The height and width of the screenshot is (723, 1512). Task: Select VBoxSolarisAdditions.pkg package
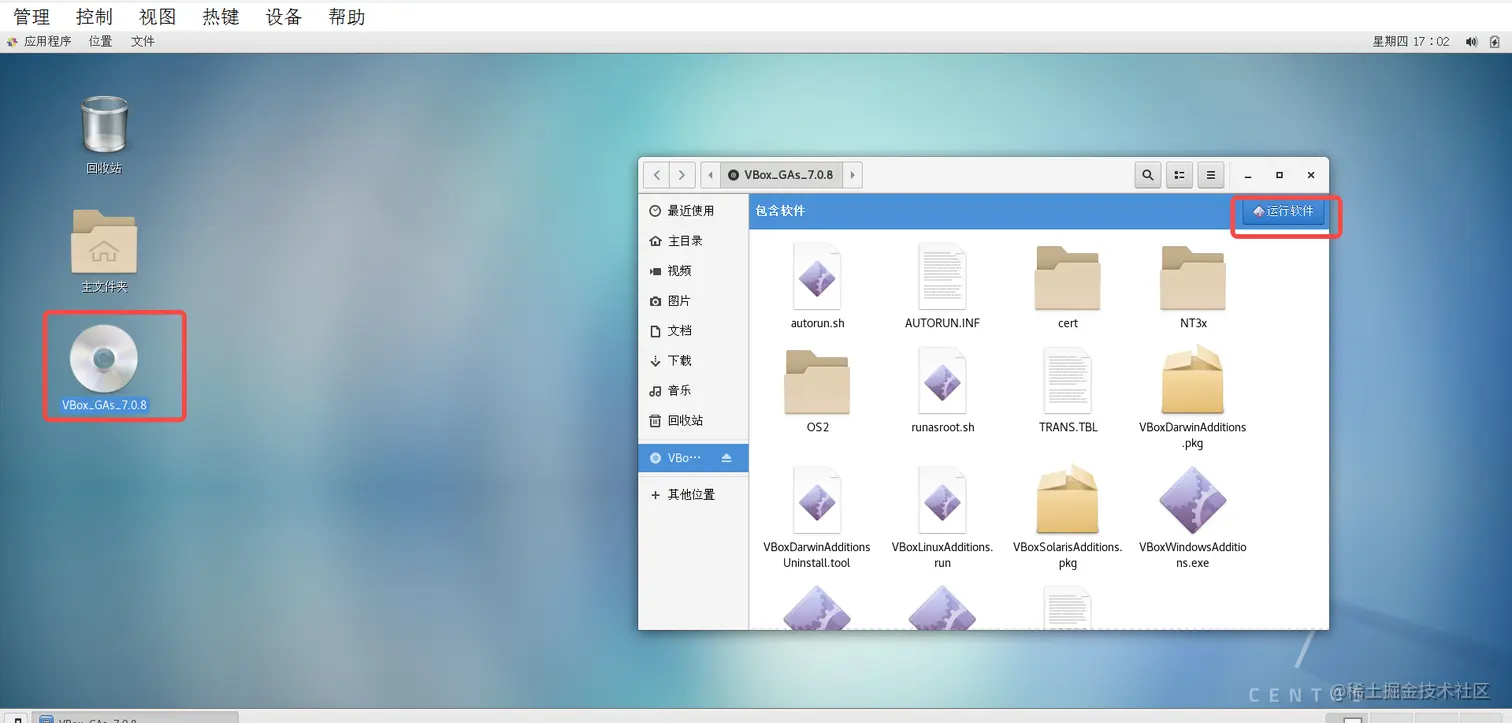pos(1068,500)
